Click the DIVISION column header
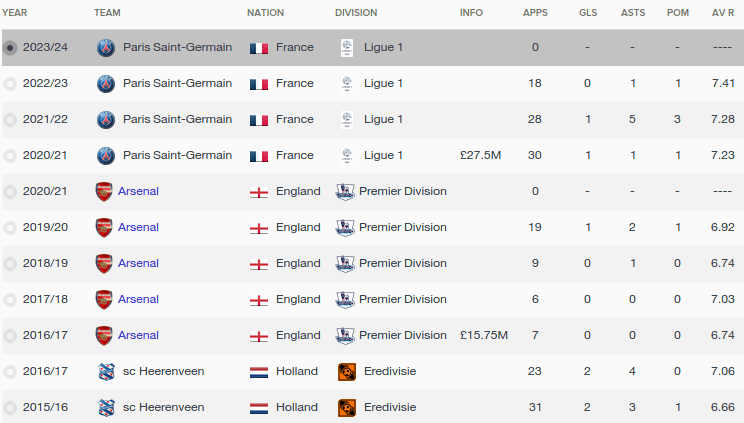 [x=356, y=13]
